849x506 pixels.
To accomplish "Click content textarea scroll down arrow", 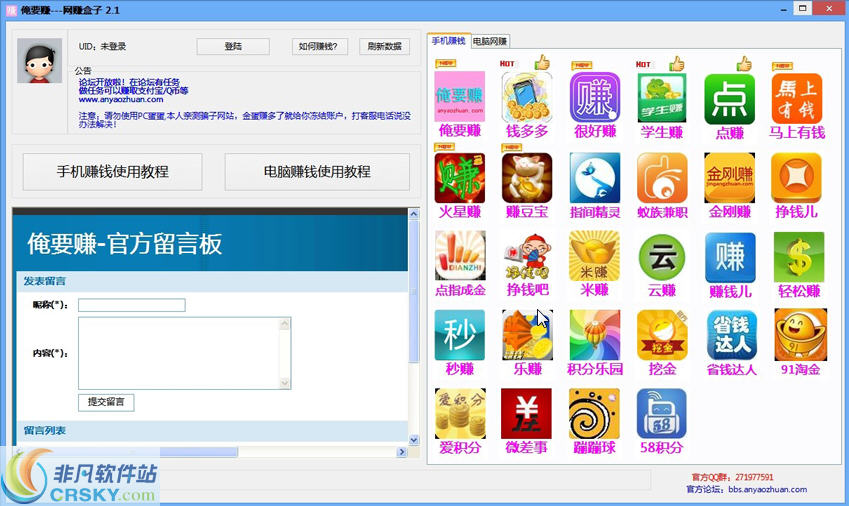I will pyautogui.click(x=285, y=383).
